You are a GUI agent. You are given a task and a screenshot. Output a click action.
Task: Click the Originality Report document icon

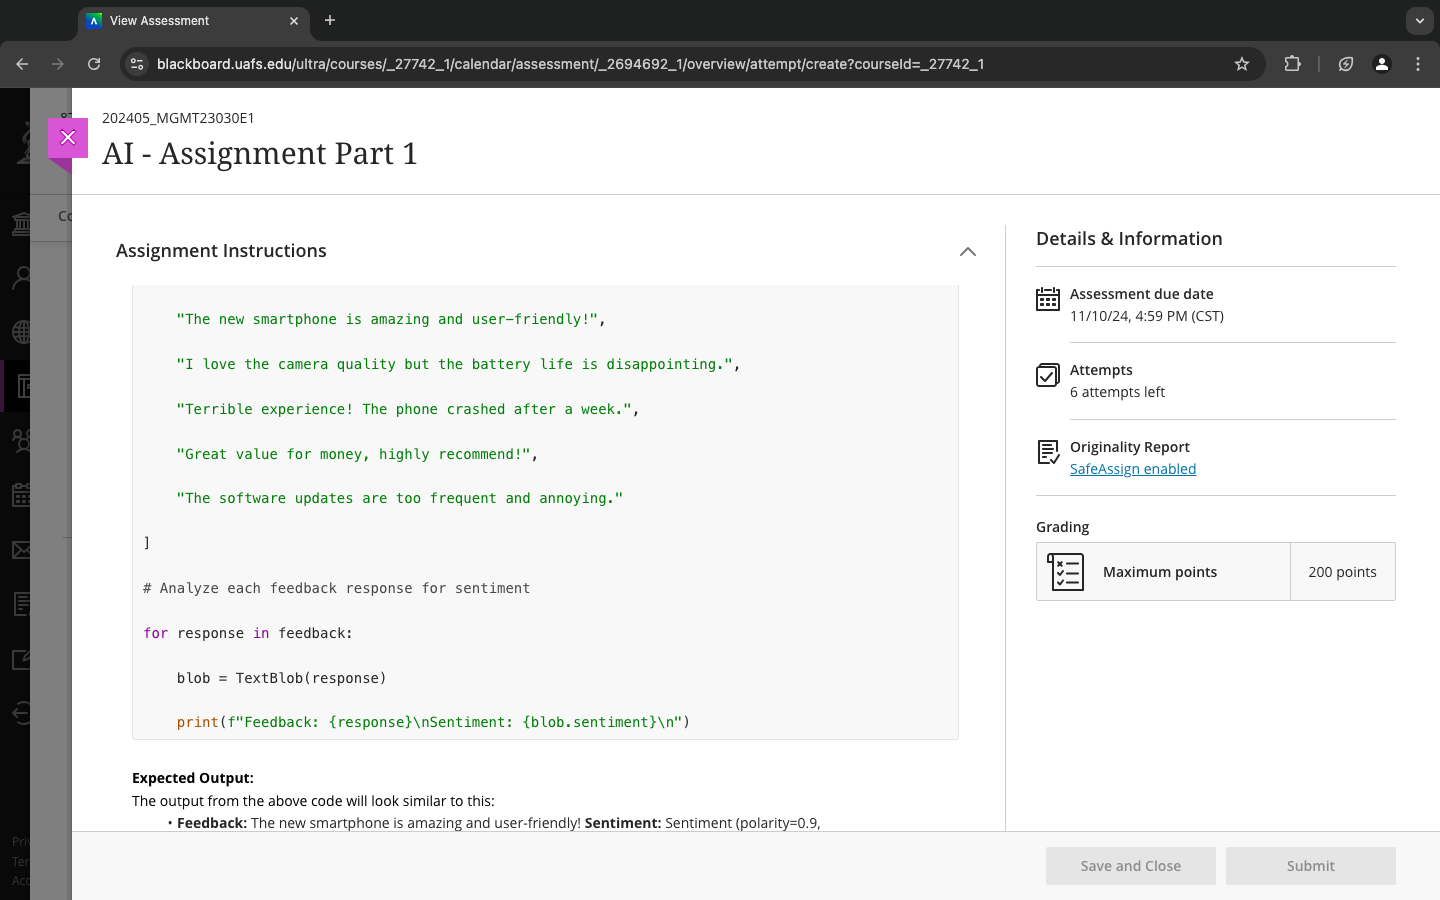click(1048, 452)
